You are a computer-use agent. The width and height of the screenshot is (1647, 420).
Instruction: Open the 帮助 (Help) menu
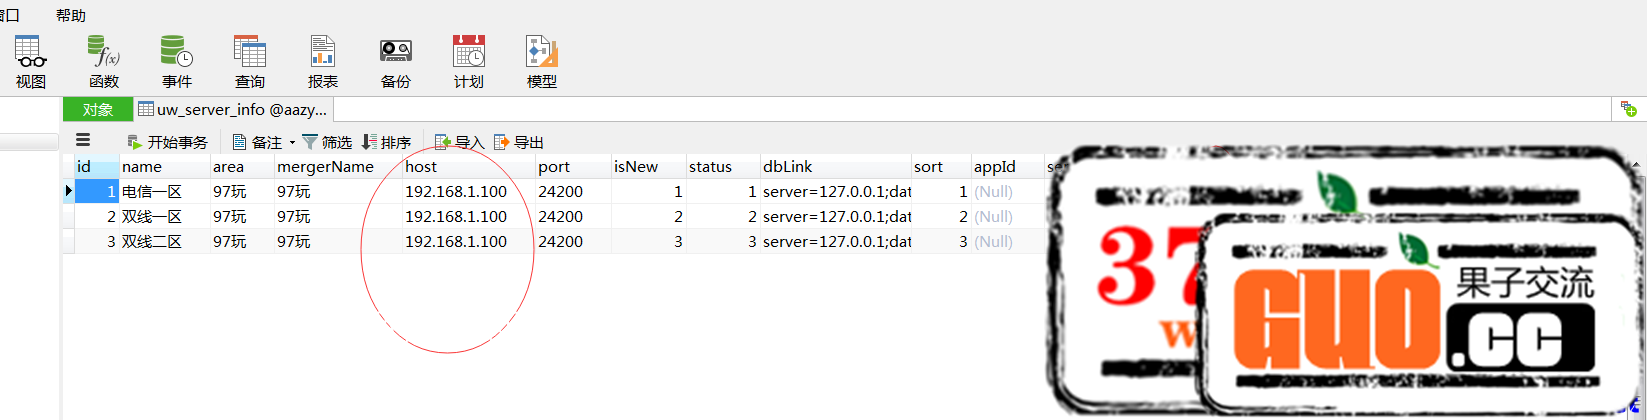click(x=71, y=15)
